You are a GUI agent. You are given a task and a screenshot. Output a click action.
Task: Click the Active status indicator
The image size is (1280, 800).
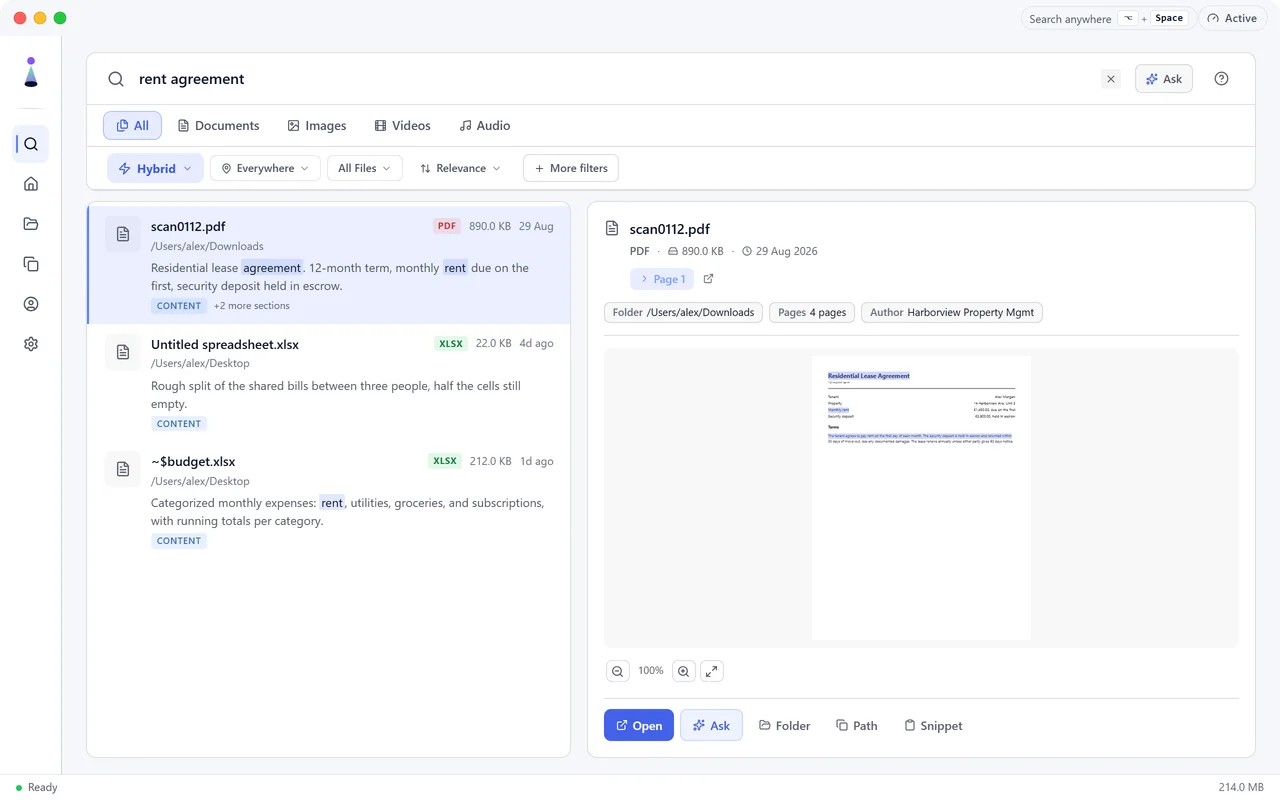point(1233,18)
